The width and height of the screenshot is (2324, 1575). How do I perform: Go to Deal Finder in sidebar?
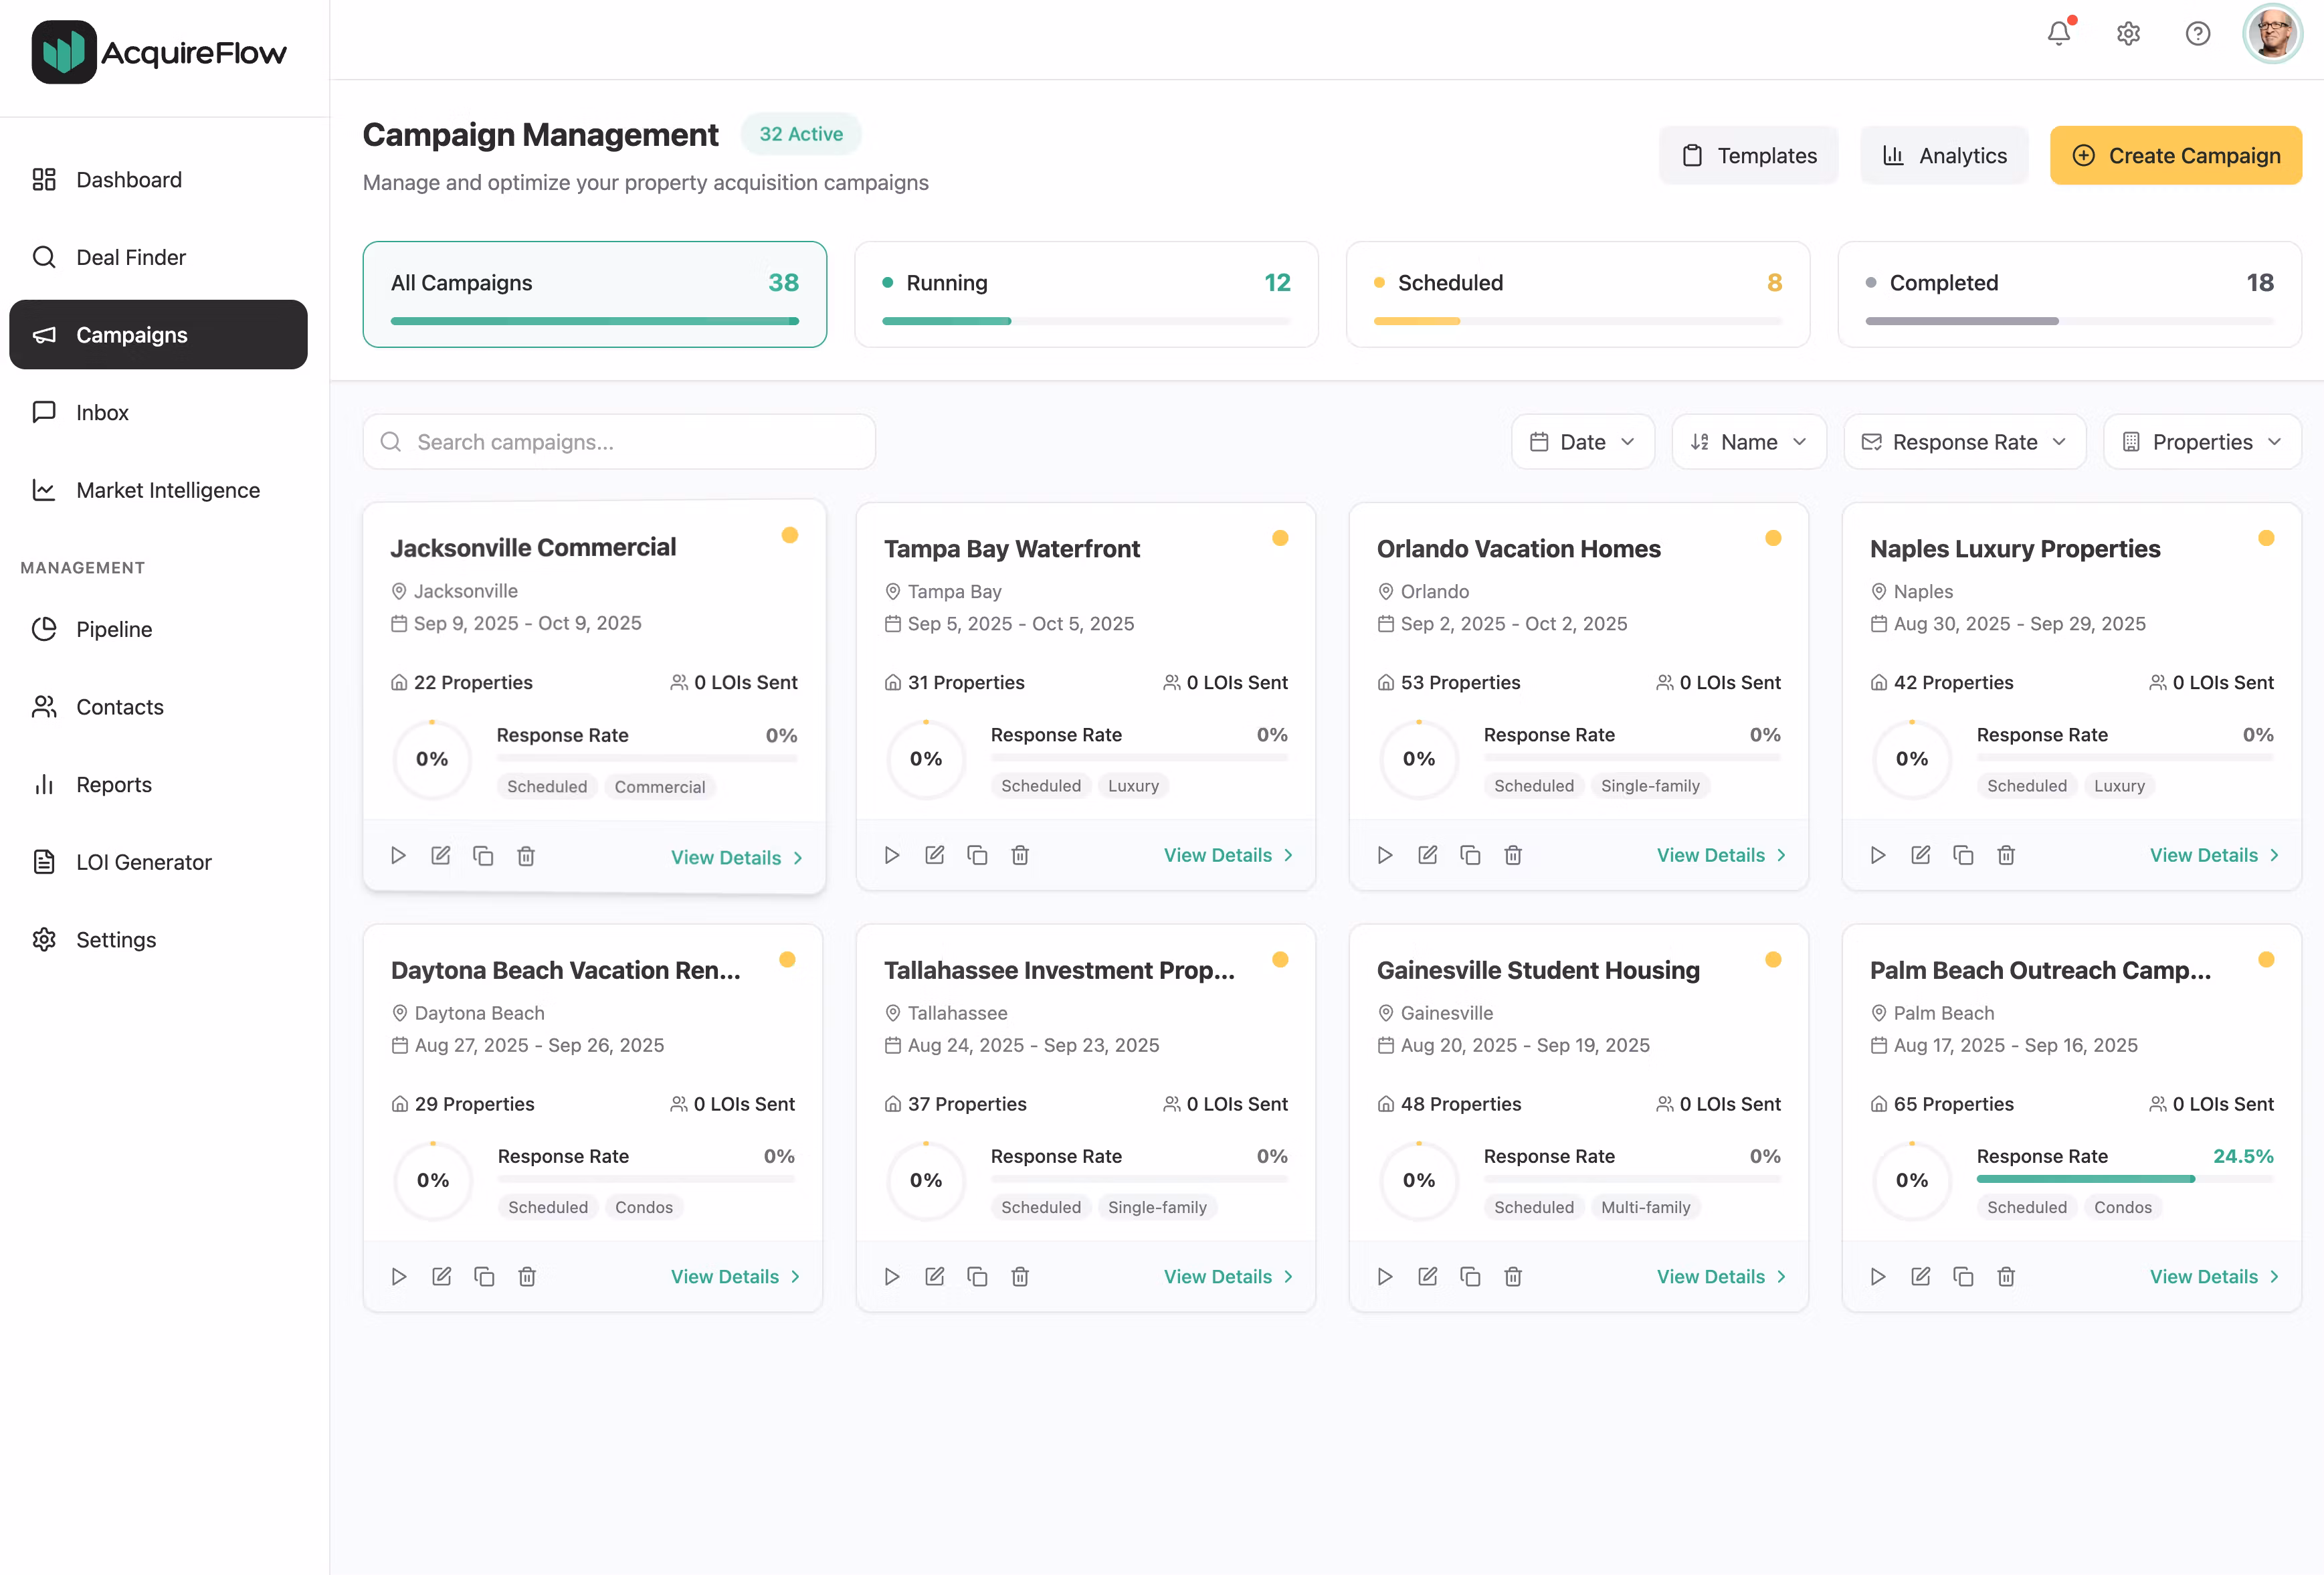click(x=131, y=257)
